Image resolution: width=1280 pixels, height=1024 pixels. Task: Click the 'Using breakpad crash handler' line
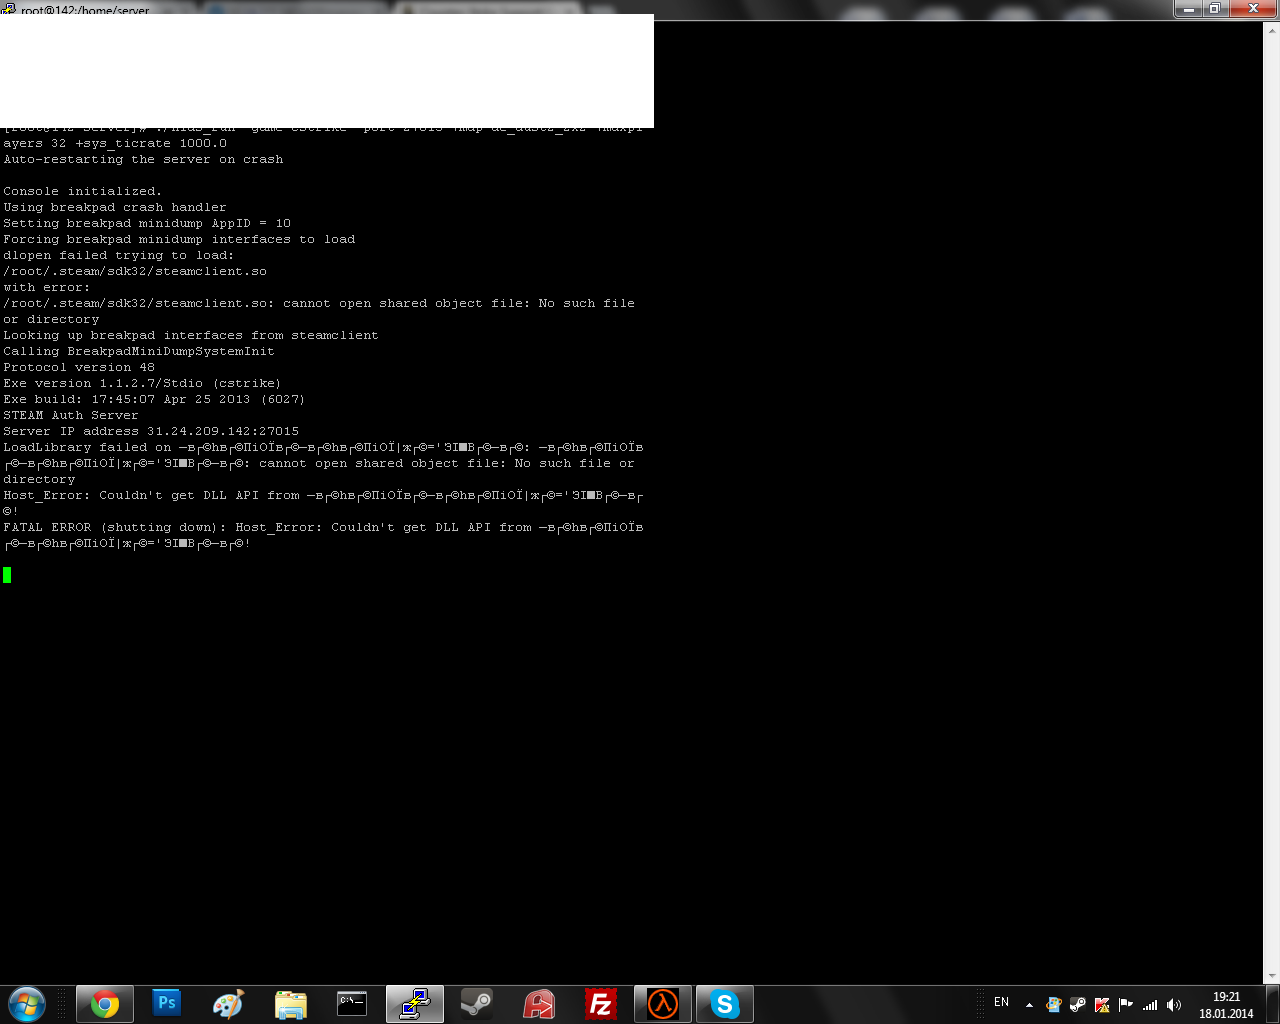pyautogui.click(x=115, y=207)
